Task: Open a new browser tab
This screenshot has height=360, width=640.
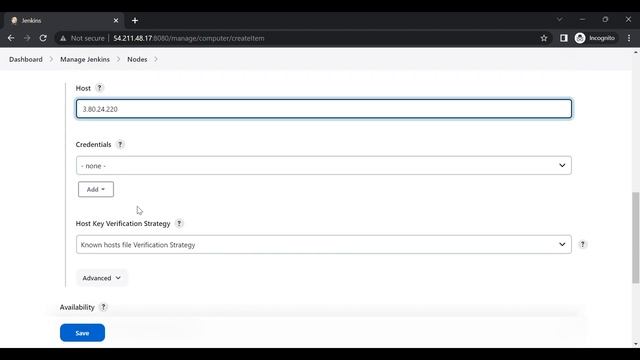Action: pyautogui.click(x=135, y=20)
